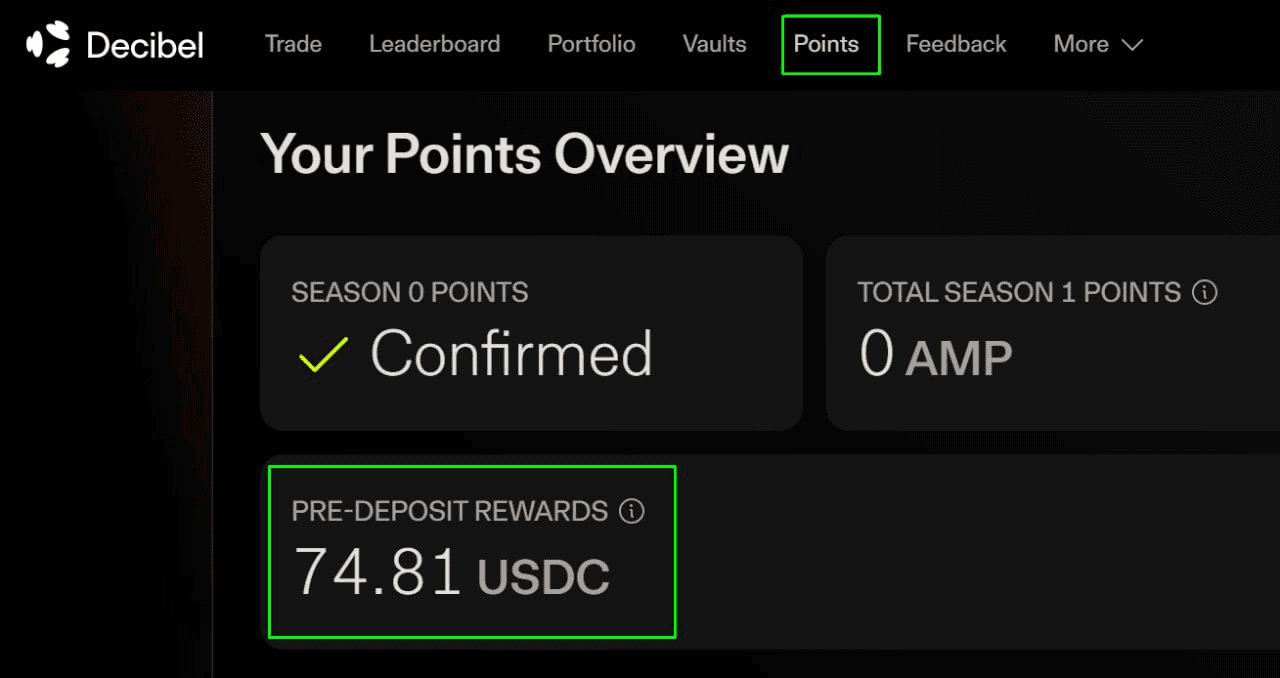The width and height of the screenshot is (1280, 678).
Task: Open the More menu label
Action: click(x=1080, y=44)
